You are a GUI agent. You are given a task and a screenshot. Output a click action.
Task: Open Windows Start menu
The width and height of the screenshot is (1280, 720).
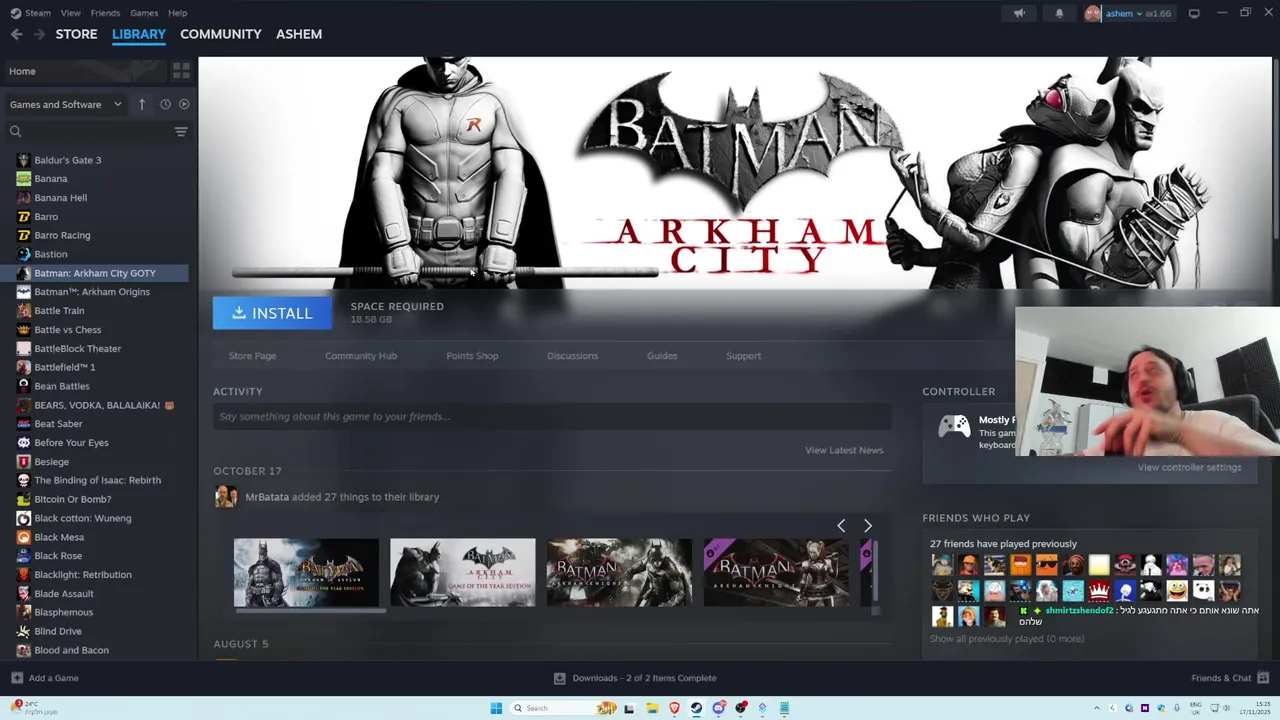(x=496, y=708)
